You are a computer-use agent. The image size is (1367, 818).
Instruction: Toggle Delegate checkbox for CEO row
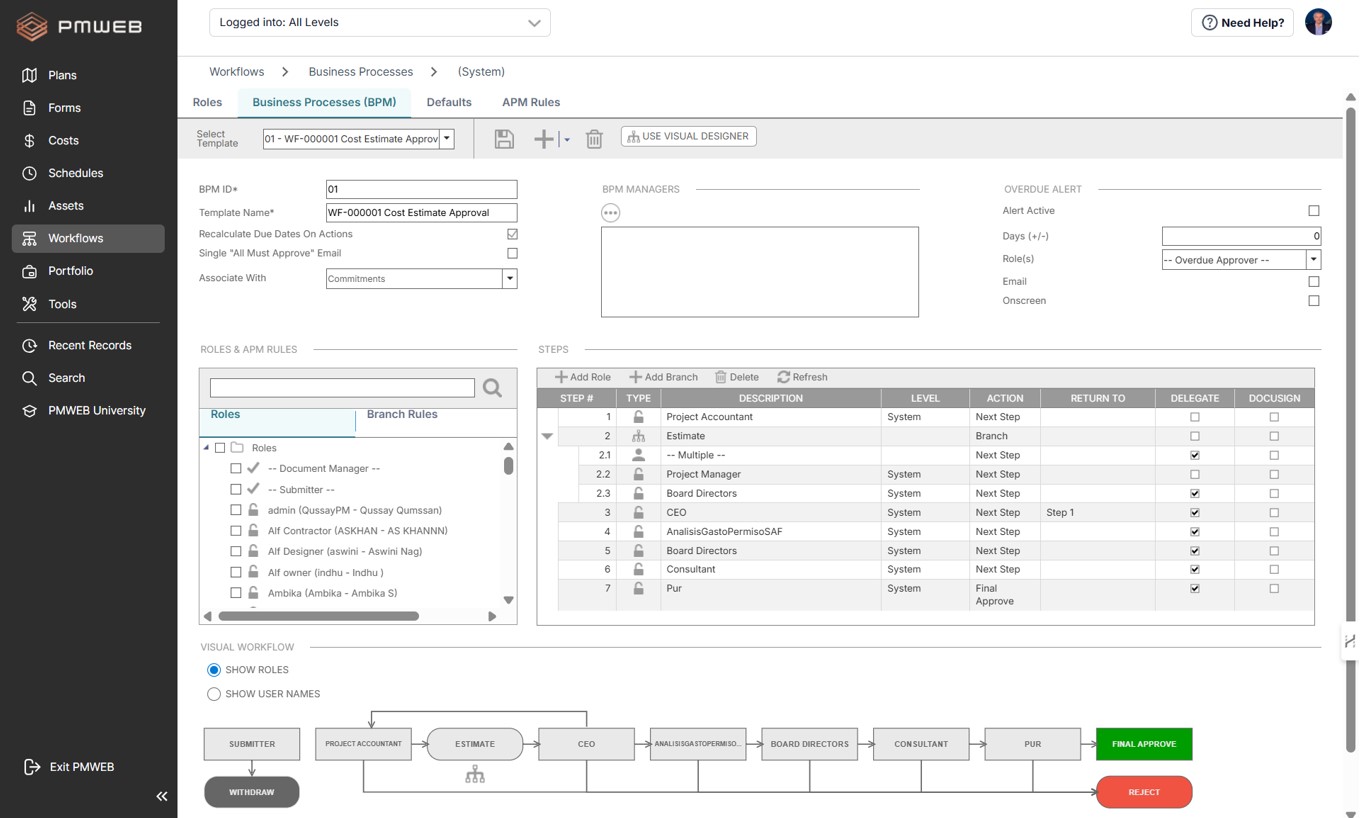pos(1194,512)
